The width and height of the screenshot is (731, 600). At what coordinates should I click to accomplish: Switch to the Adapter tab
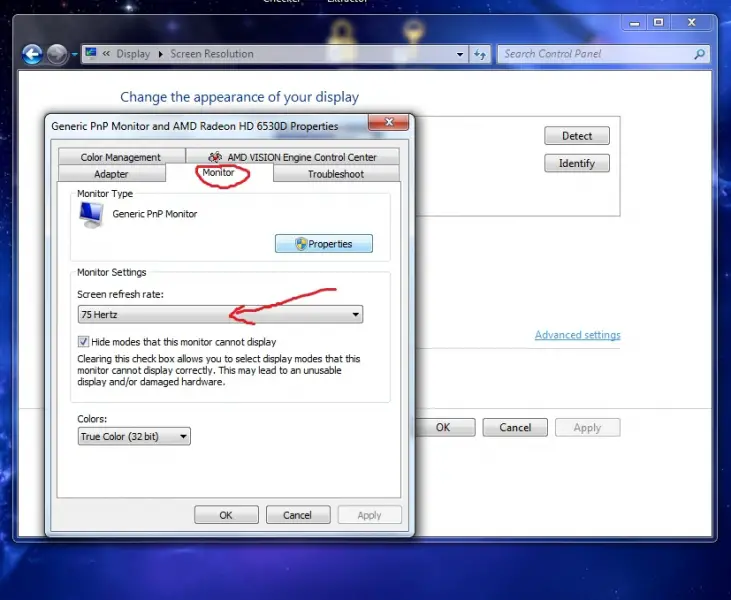click(111, 173)
